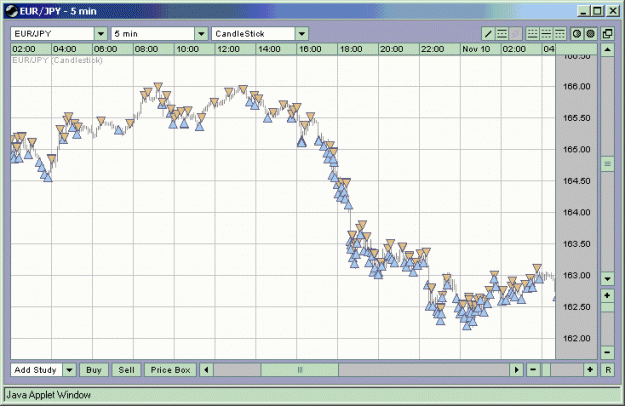The image size is (625, 406).
Task: Click the 163.00 price axis label
Action: (x=577, y=275)
